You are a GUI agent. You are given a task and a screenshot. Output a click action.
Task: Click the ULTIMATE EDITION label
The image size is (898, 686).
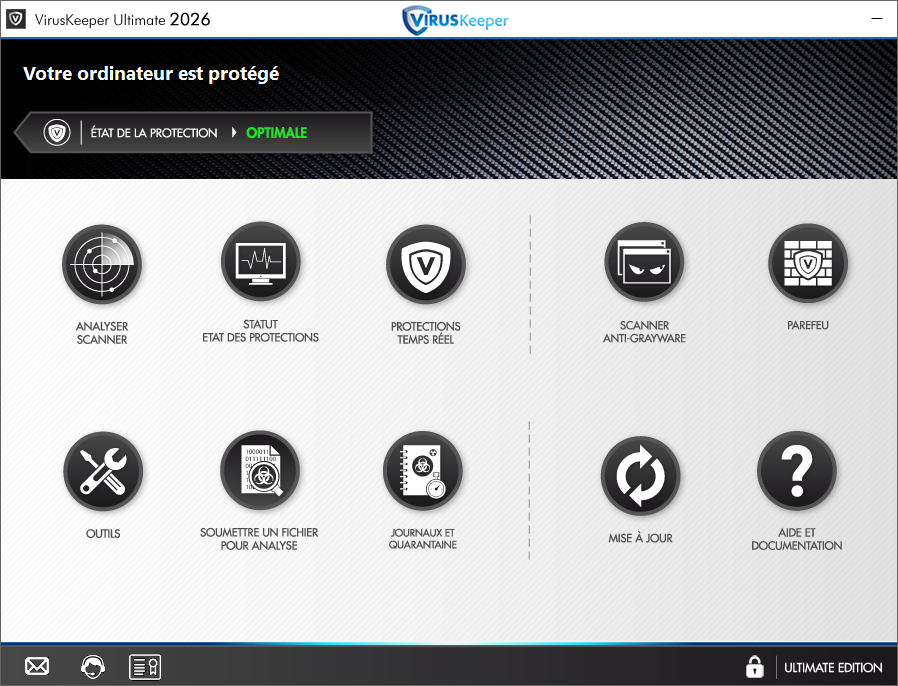(833, 667)
